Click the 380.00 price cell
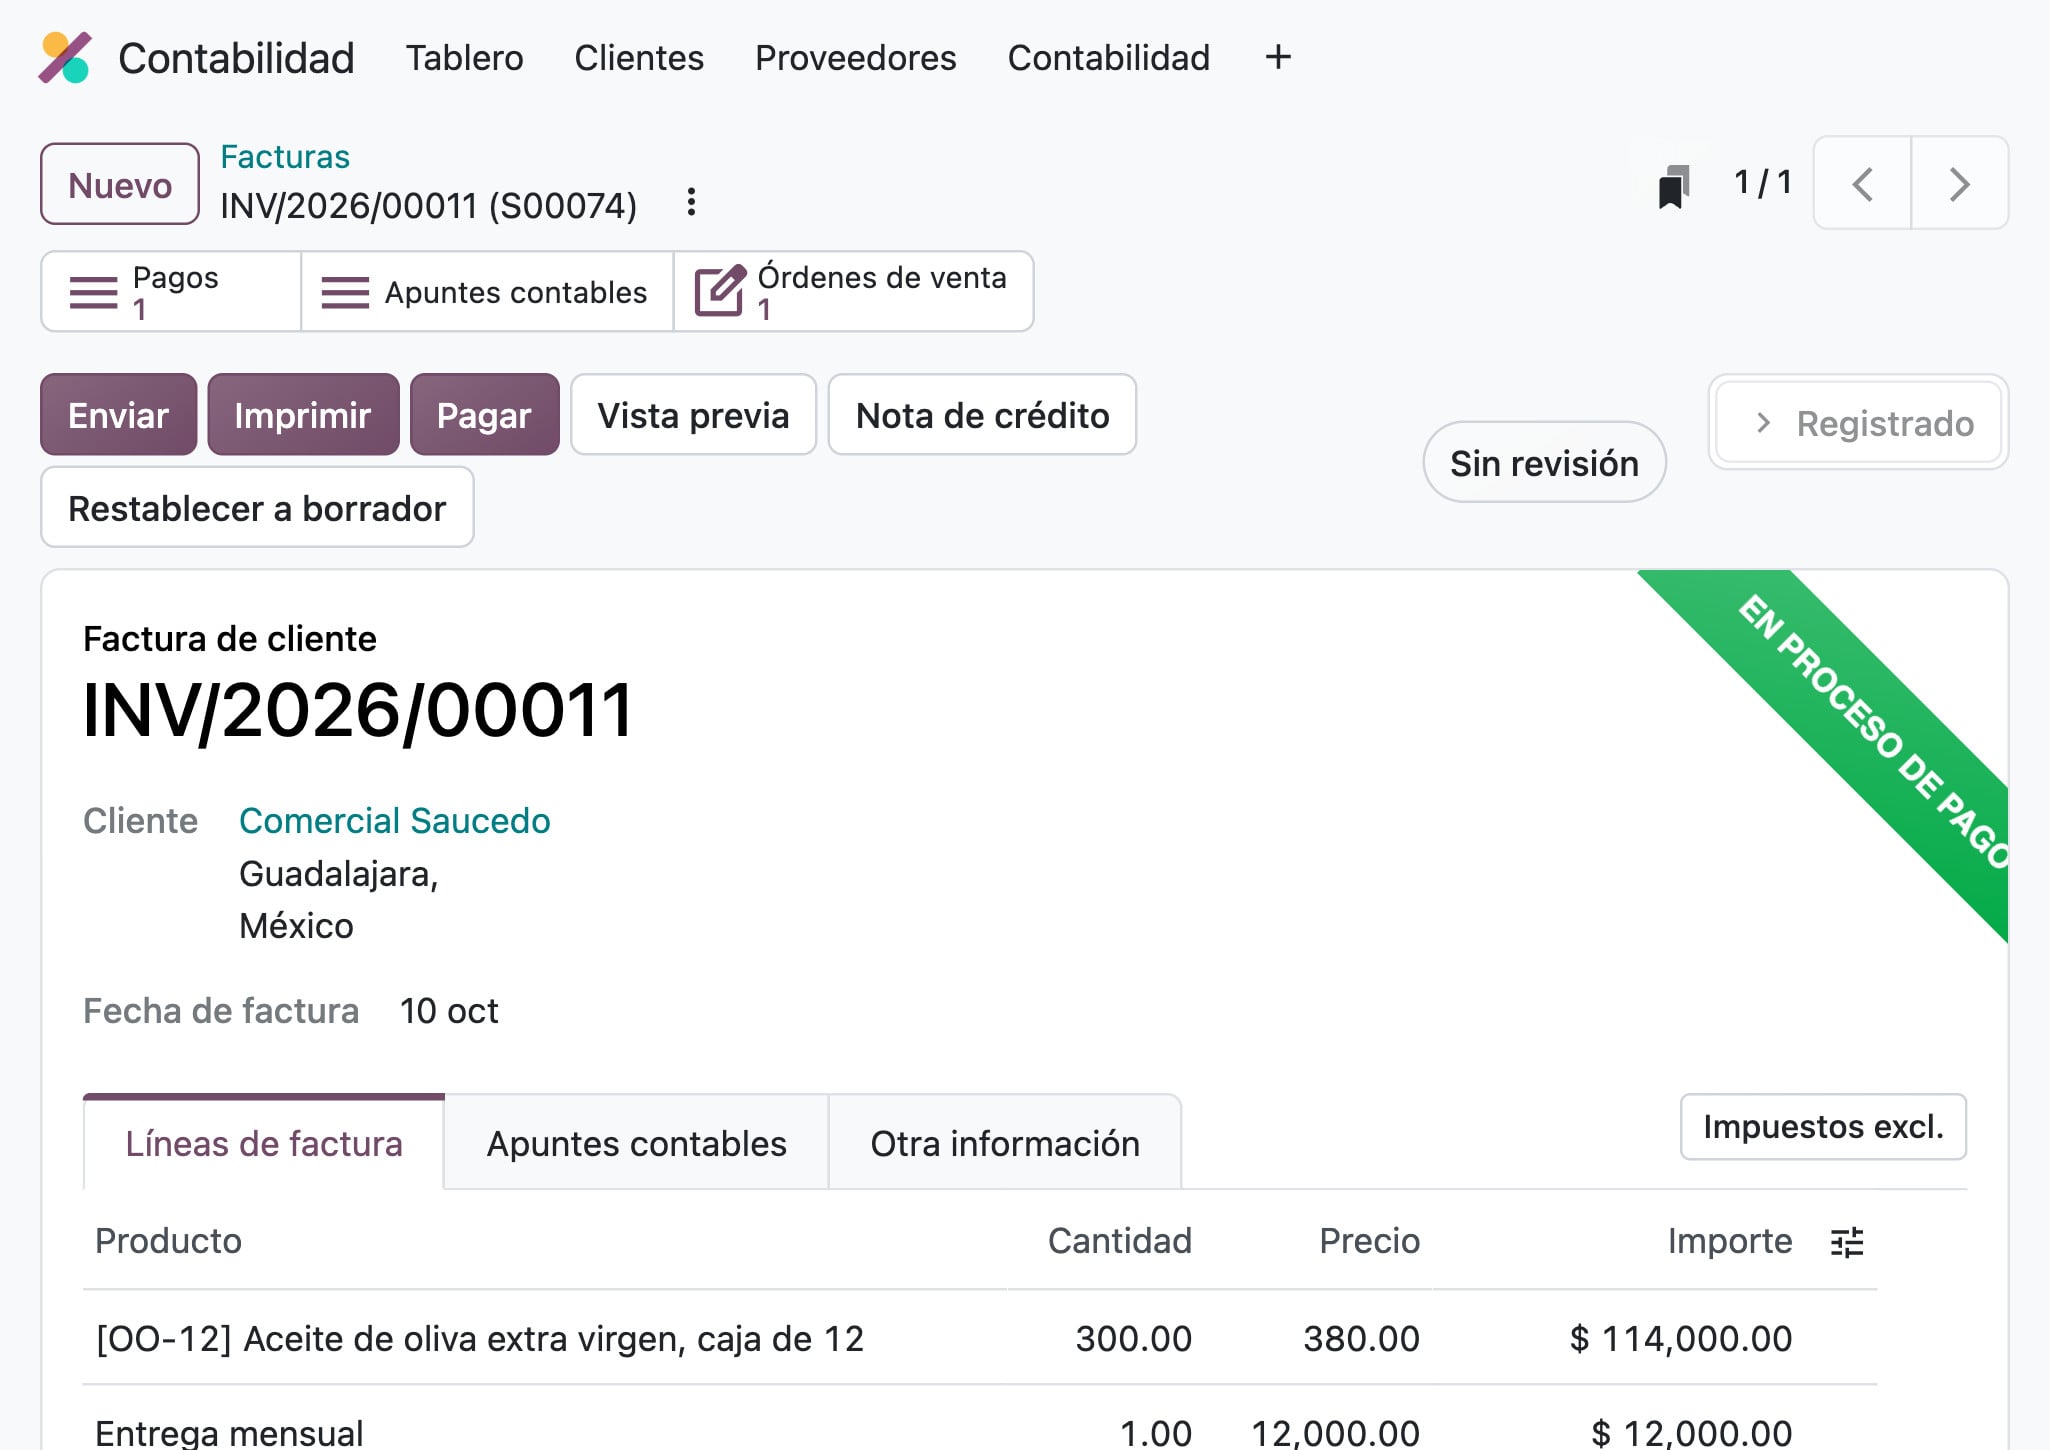This screenshot has height=1450, width=2050. [1361, 1338]
